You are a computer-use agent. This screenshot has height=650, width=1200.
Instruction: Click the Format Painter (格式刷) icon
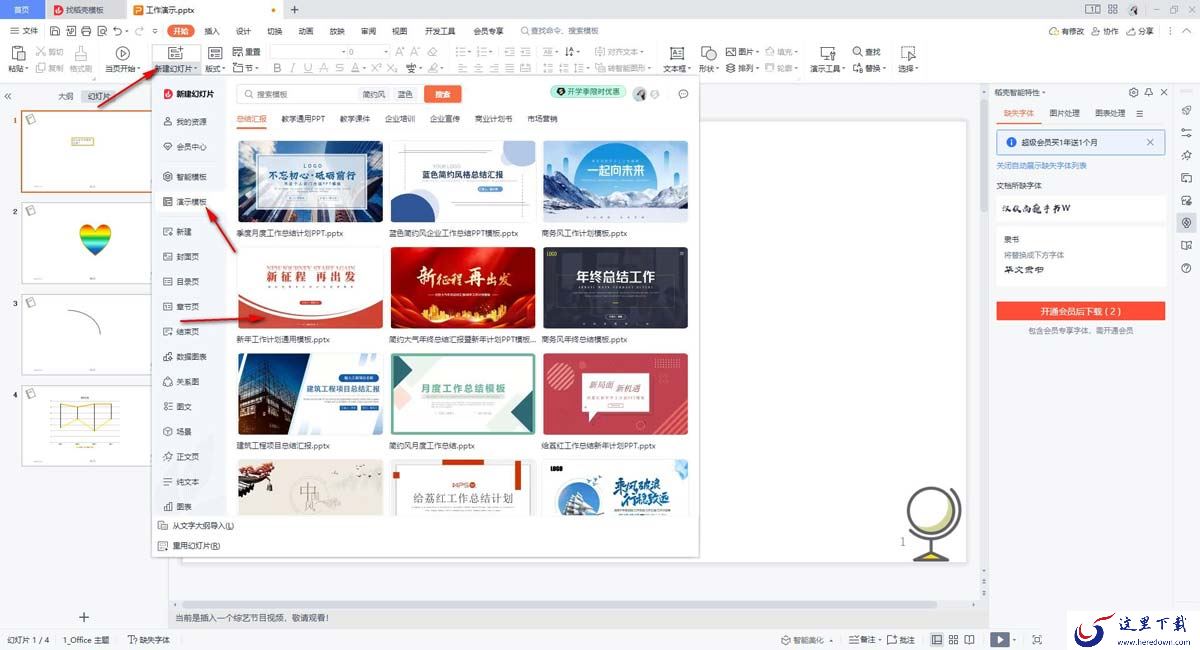81,53
